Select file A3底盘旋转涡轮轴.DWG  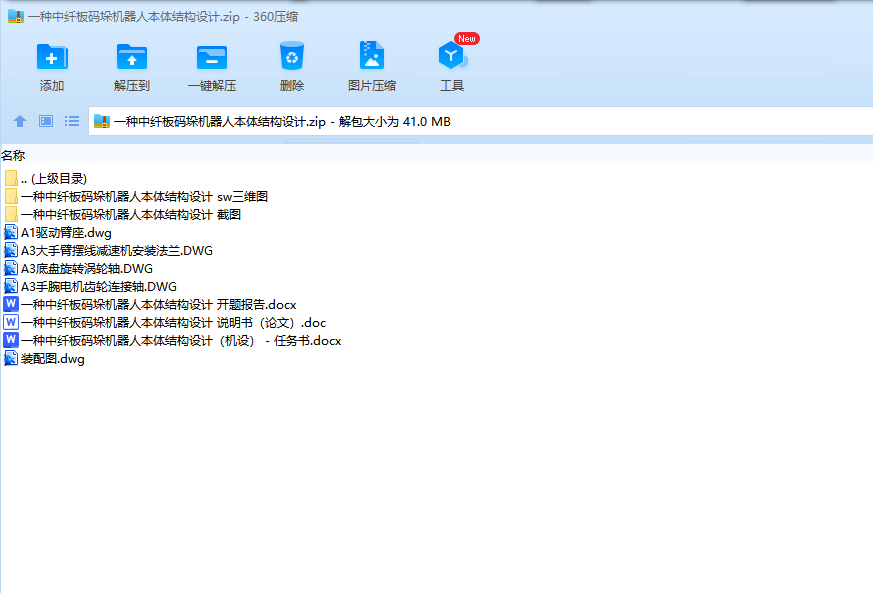(79, 268)
